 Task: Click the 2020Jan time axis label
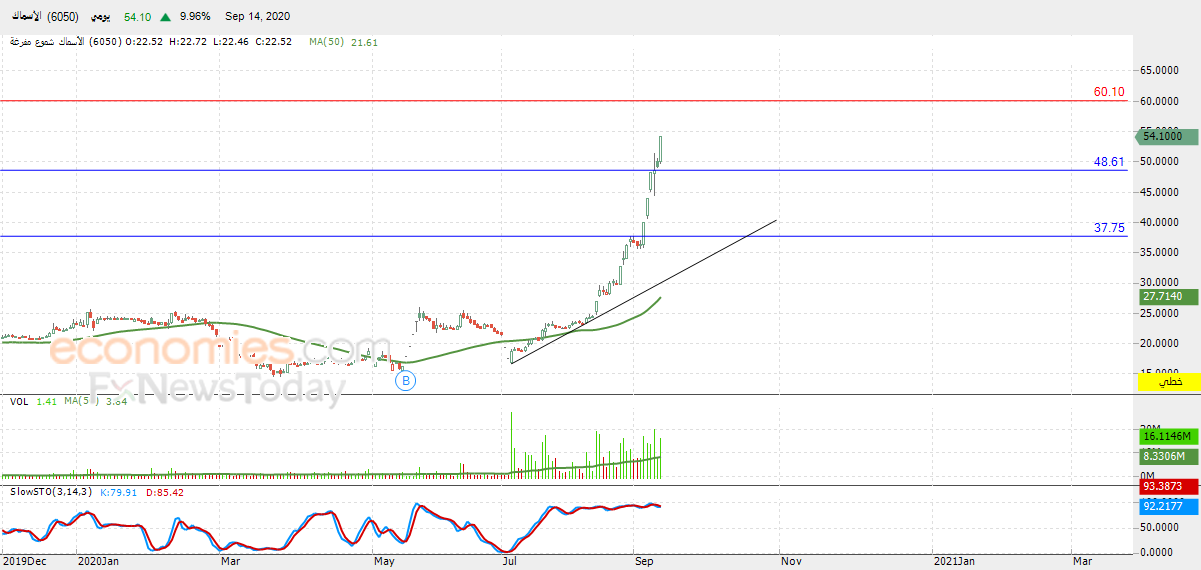click(x=98, y=562)
